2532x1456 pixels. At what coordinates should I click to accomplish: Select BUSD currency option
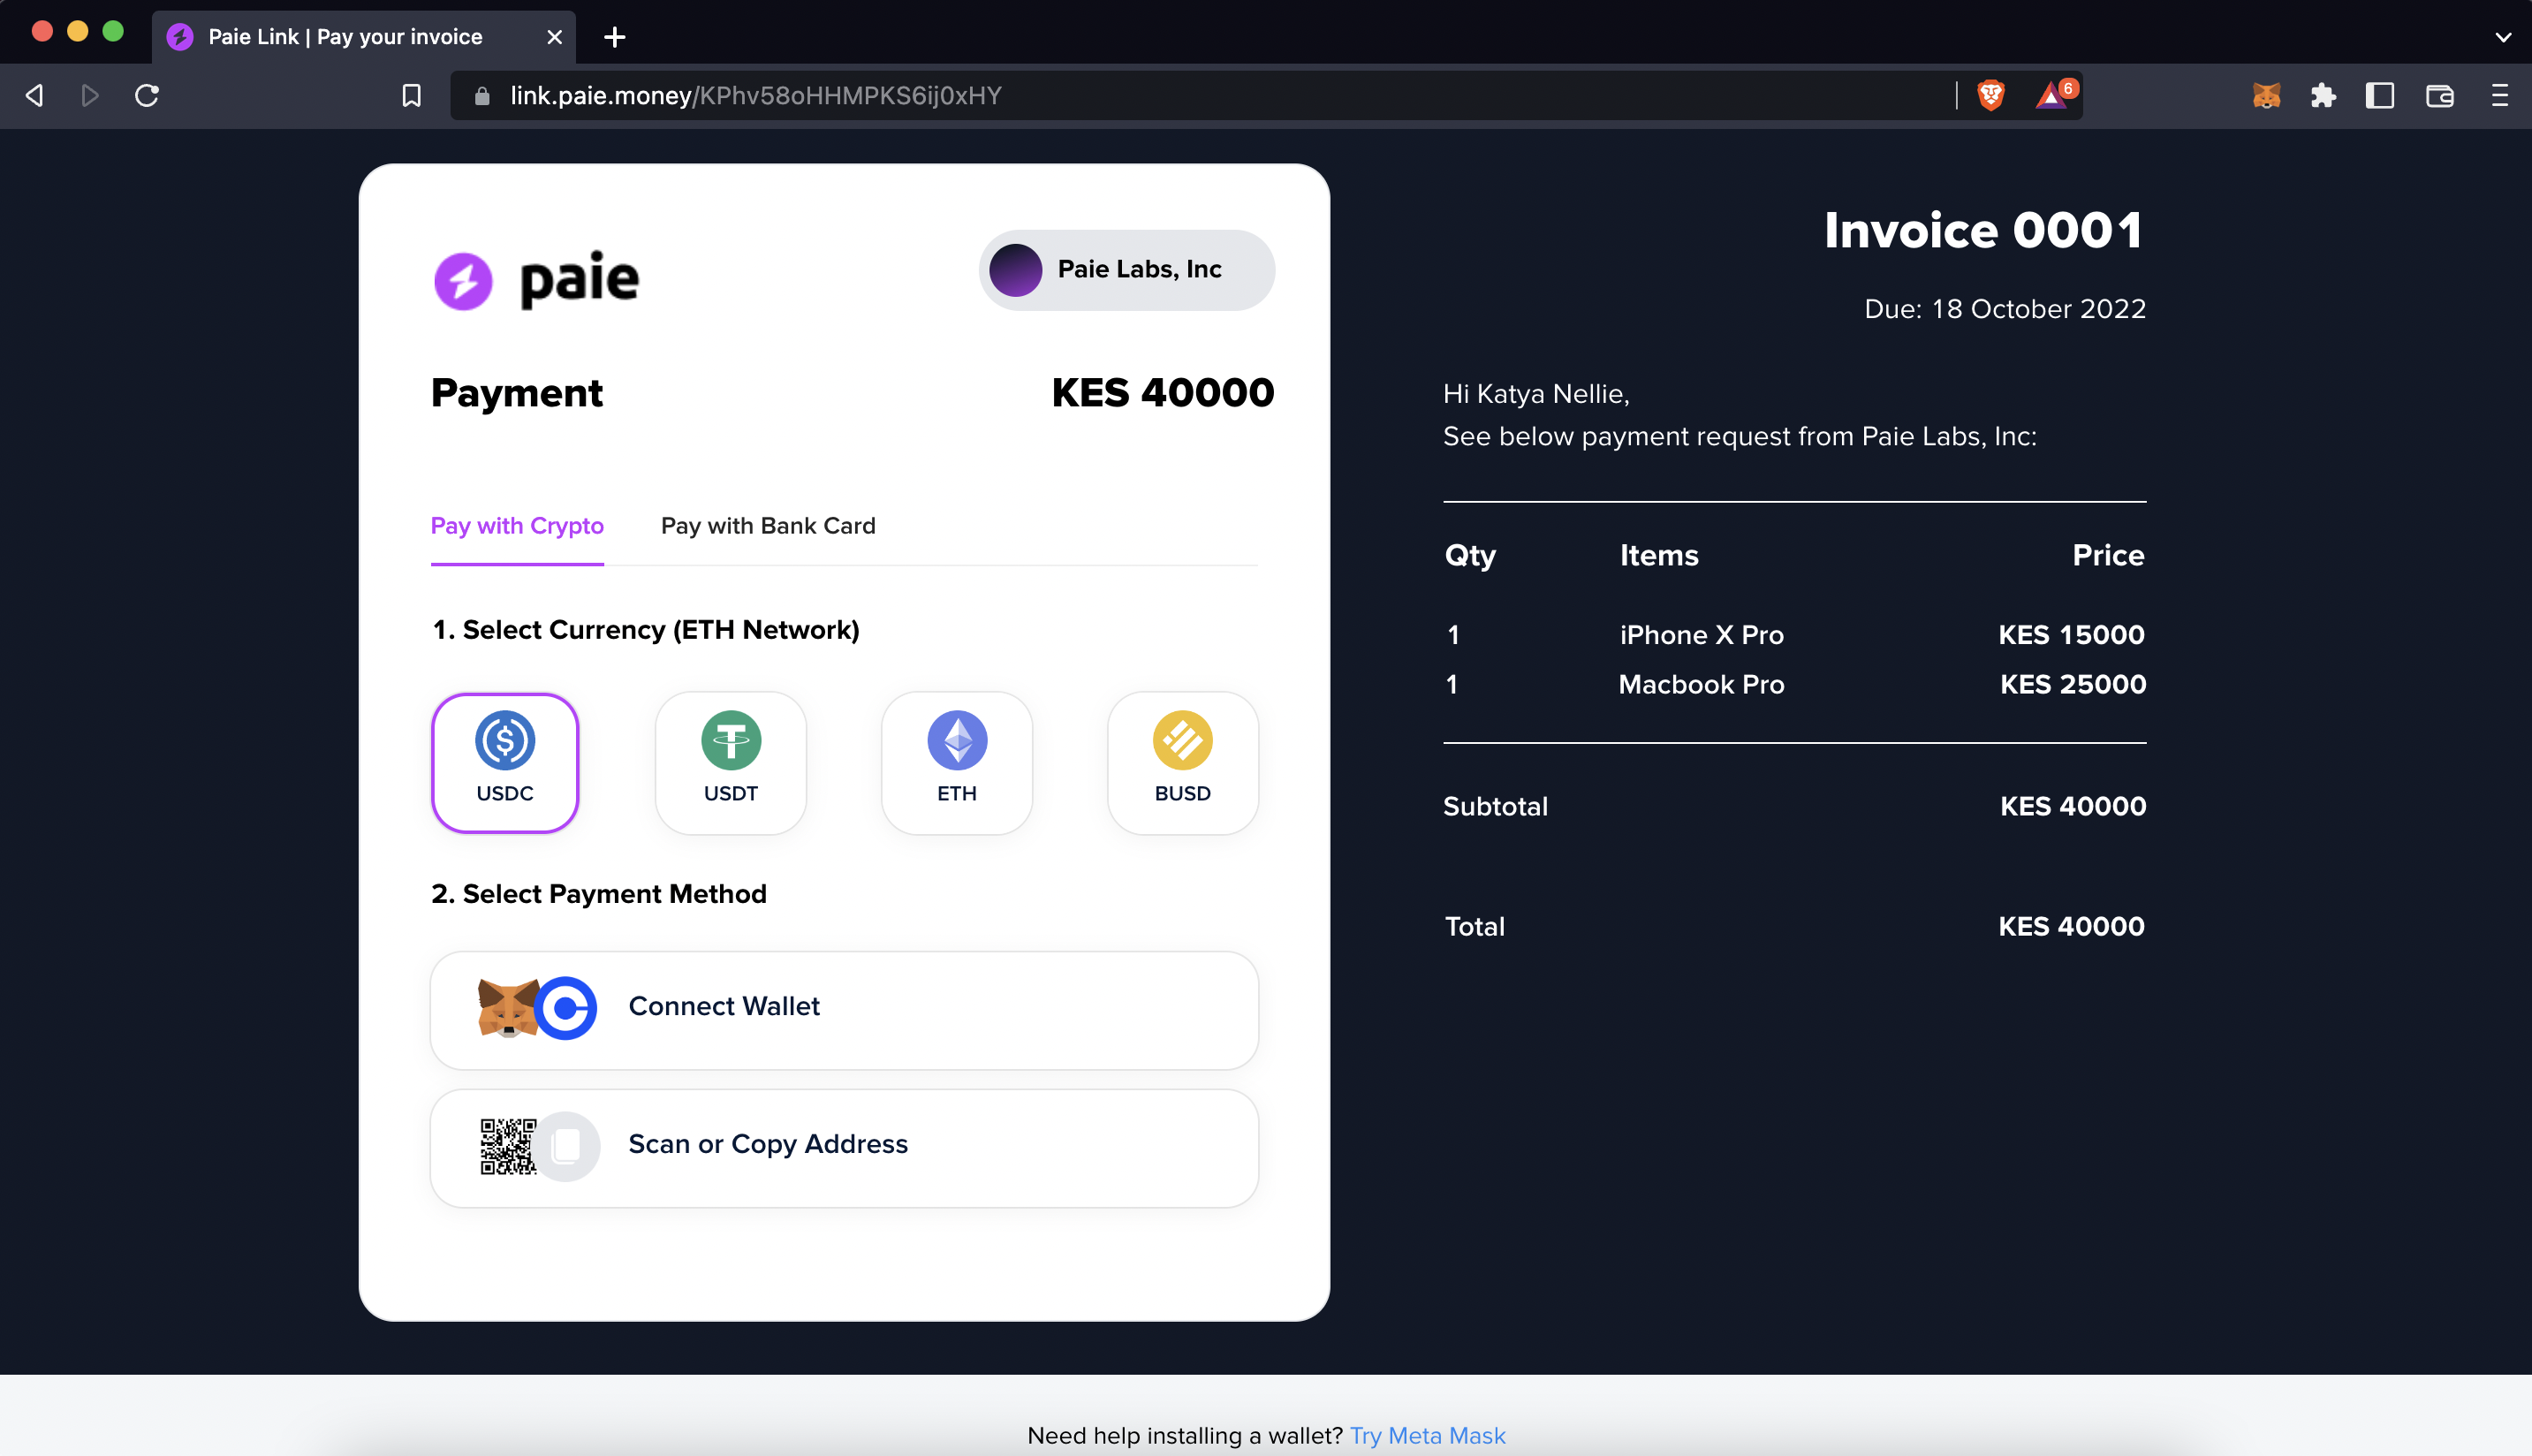coord(1182,763)
